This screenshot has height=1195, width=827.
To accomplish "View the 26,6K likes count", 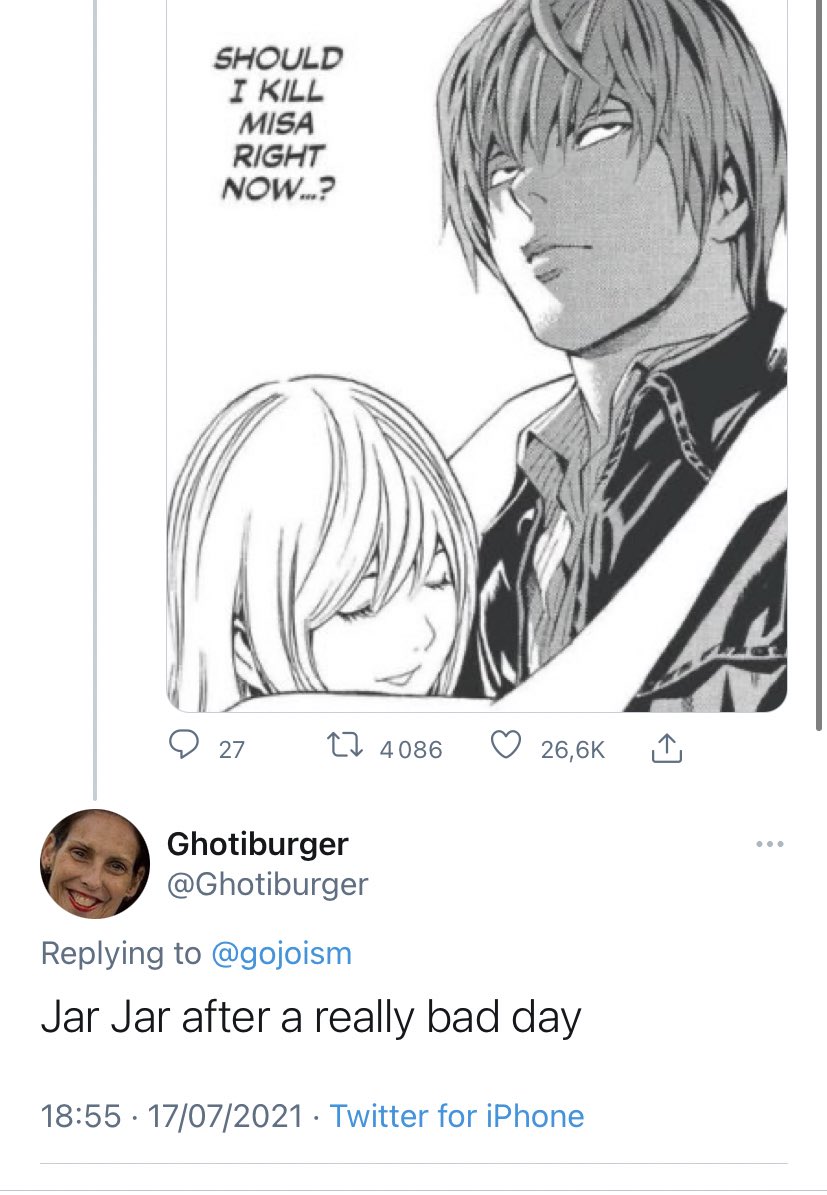I will click(572, 749).
